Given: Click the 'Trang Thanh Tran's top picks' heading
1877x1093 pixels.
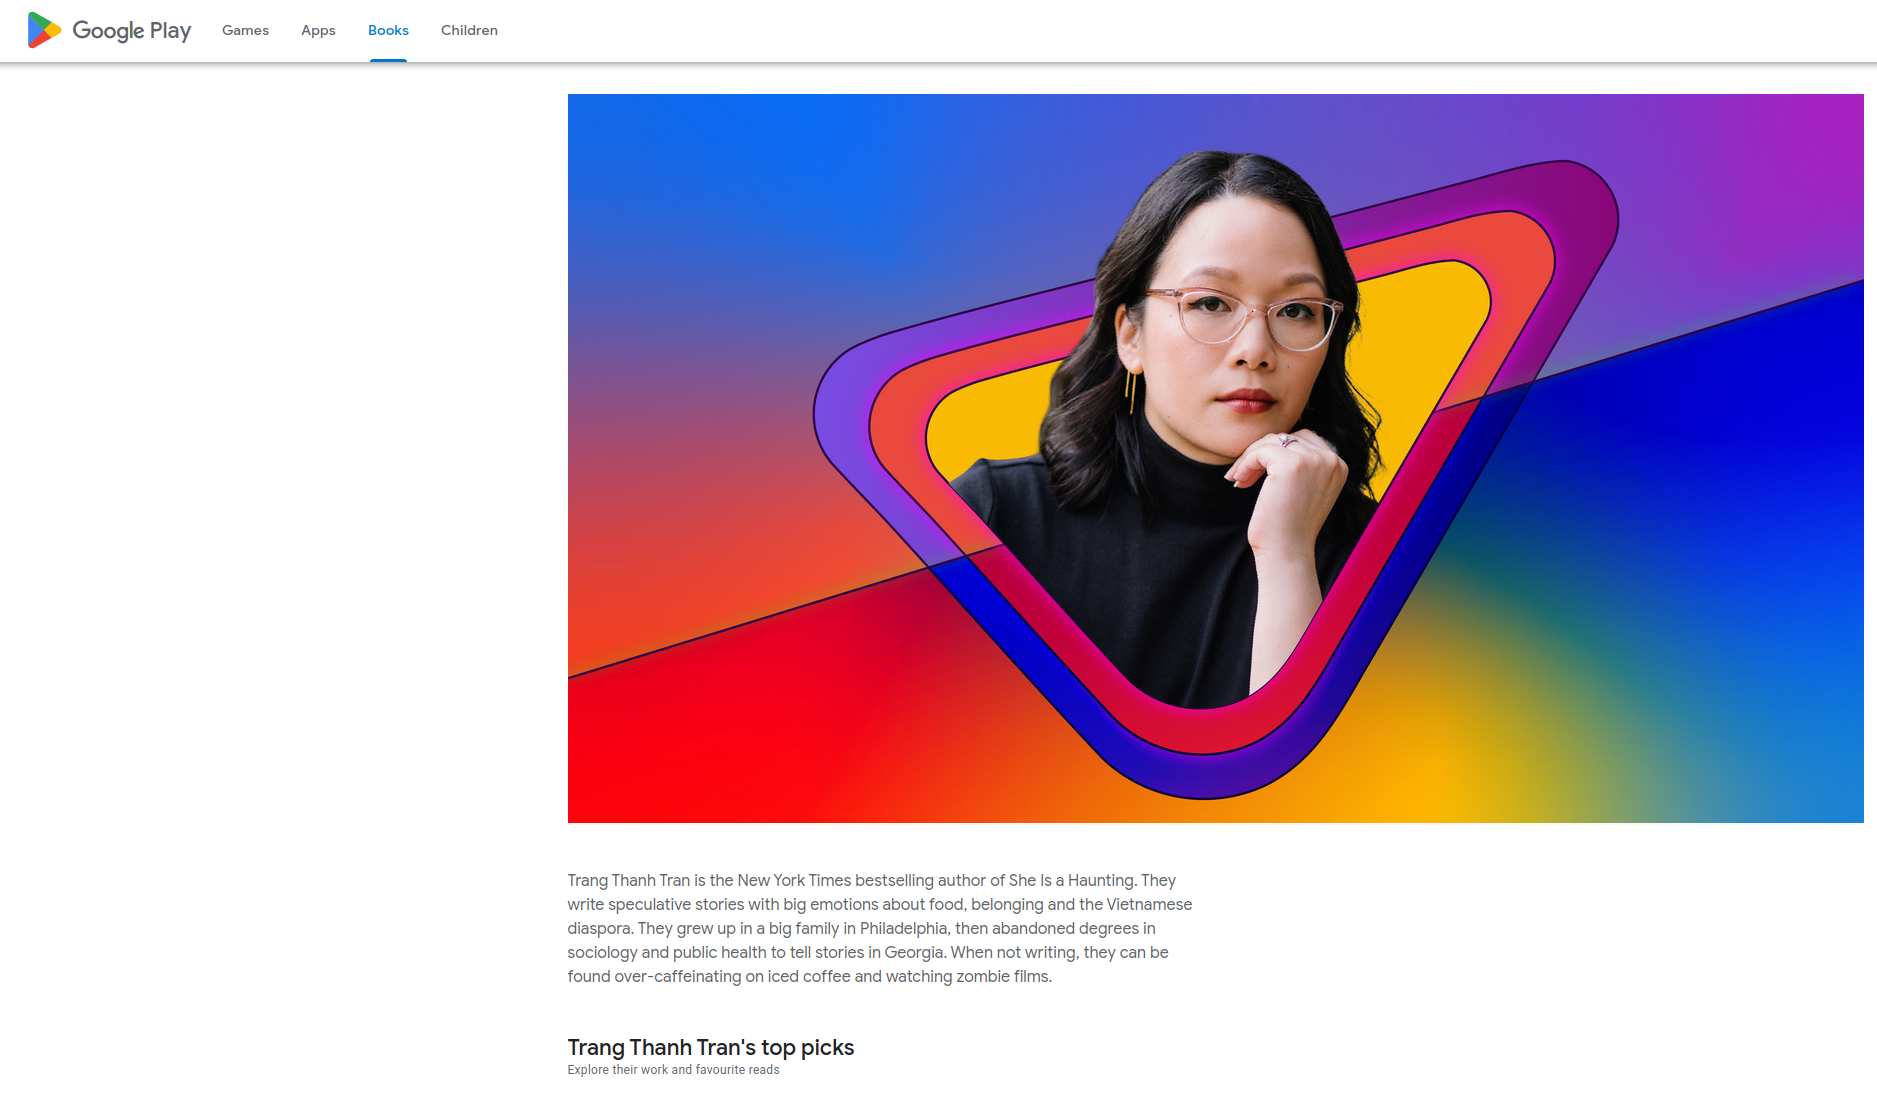Looking at the screenshot, I should pyautogui.click(x=711, y=1047).
